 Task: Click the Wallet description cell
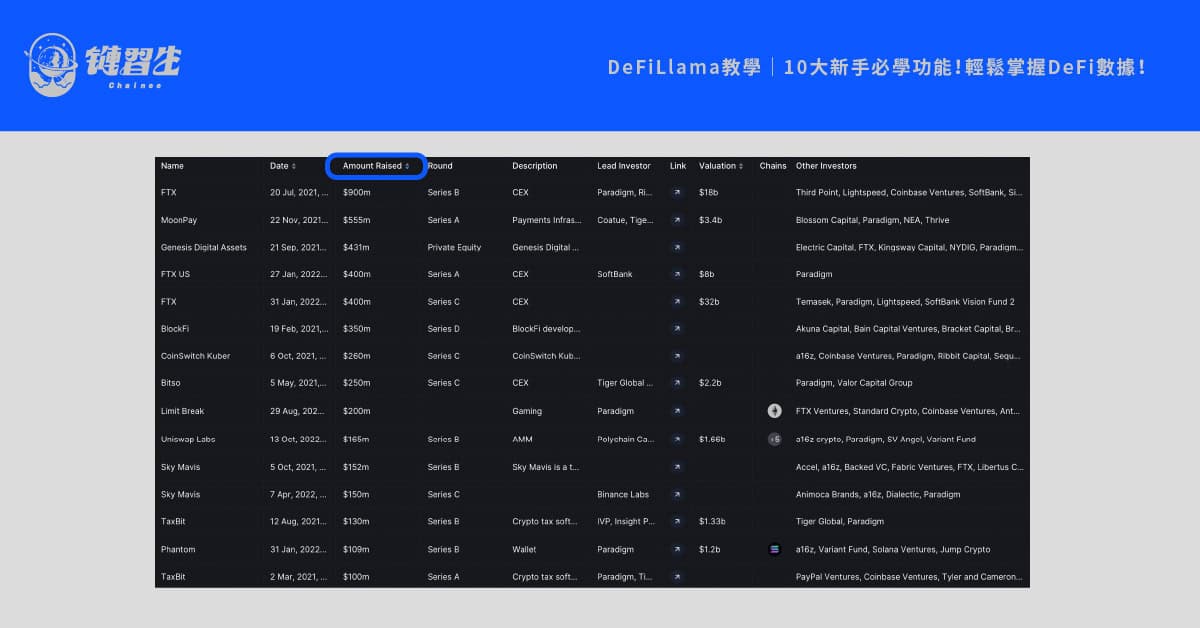tap(524, 549)
